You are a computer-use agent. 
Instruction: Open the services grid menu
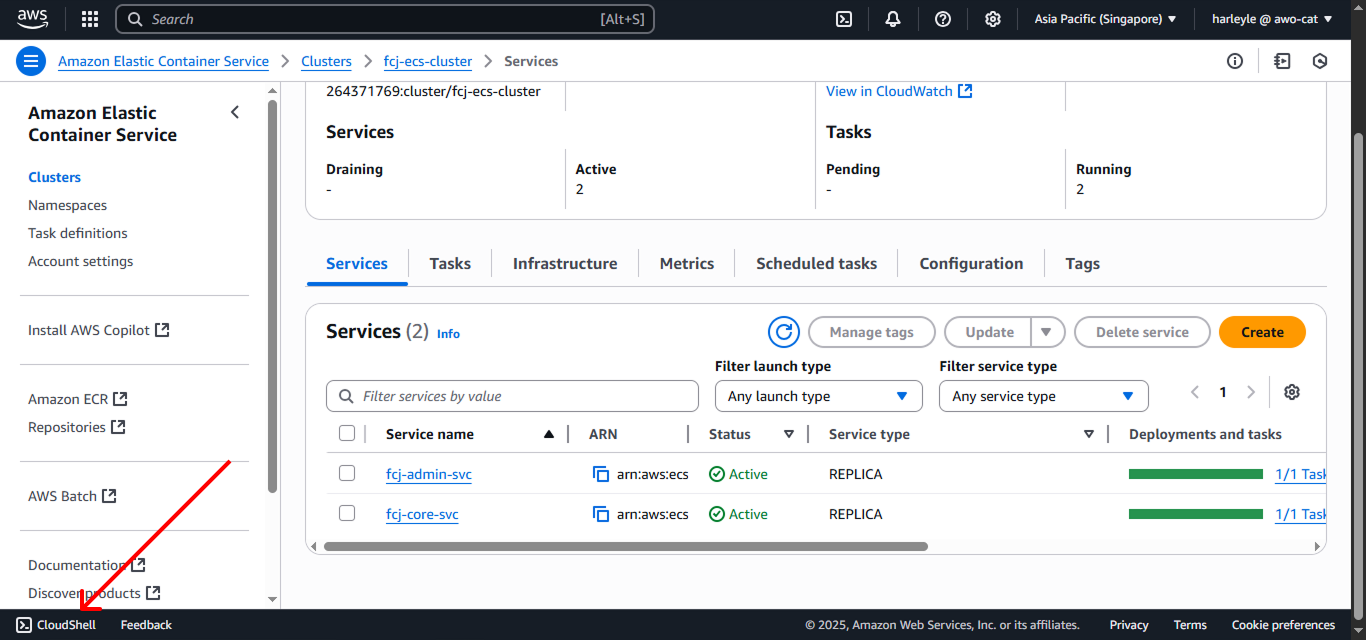(x=90, y=19)
